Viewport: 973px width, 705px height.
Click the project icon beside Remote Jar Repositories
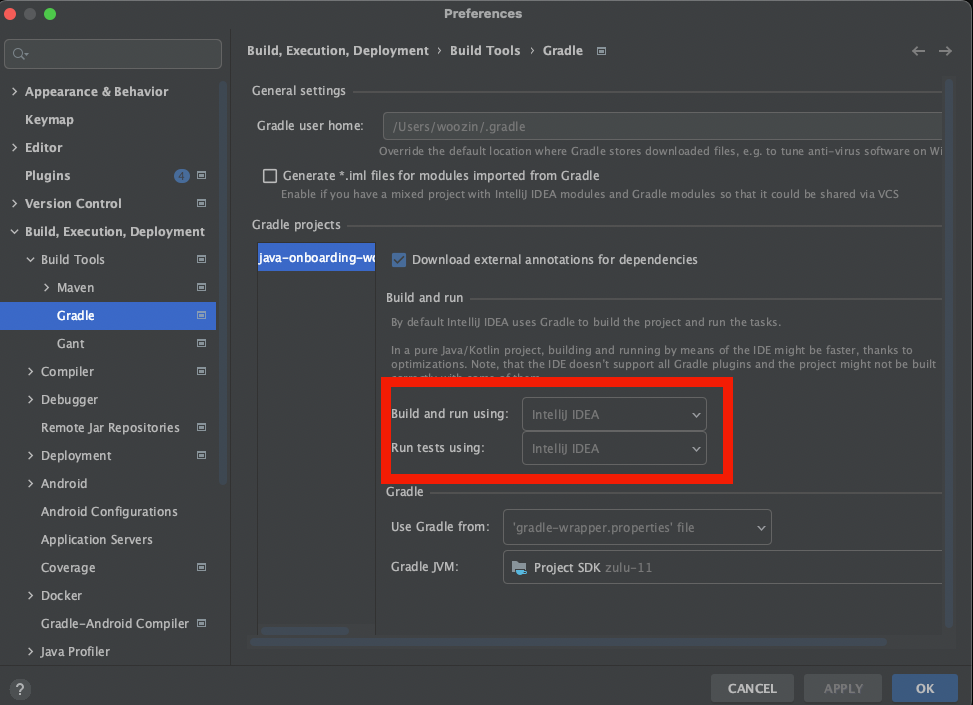point(202,427)
